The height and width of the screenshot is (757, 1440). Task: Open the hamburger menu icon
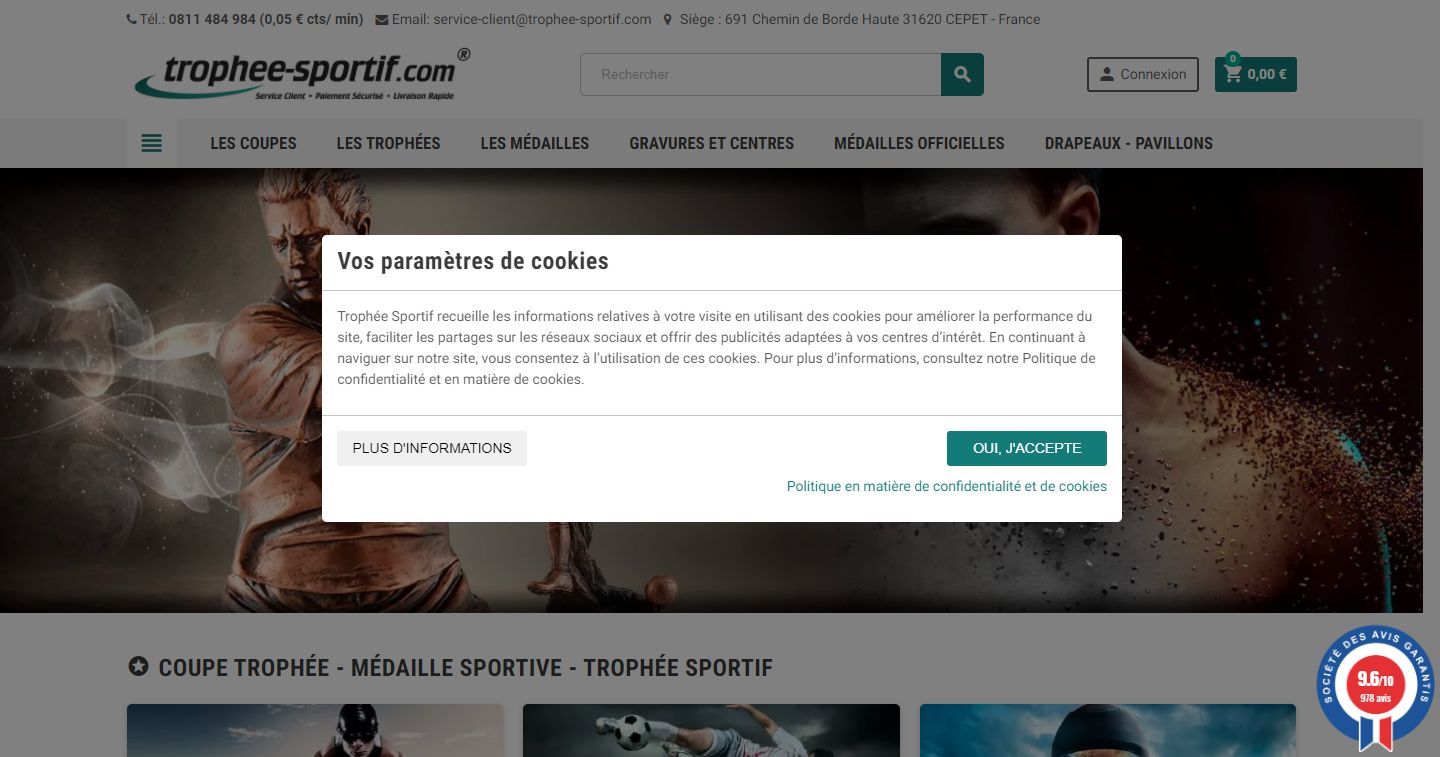click(152, 143)
